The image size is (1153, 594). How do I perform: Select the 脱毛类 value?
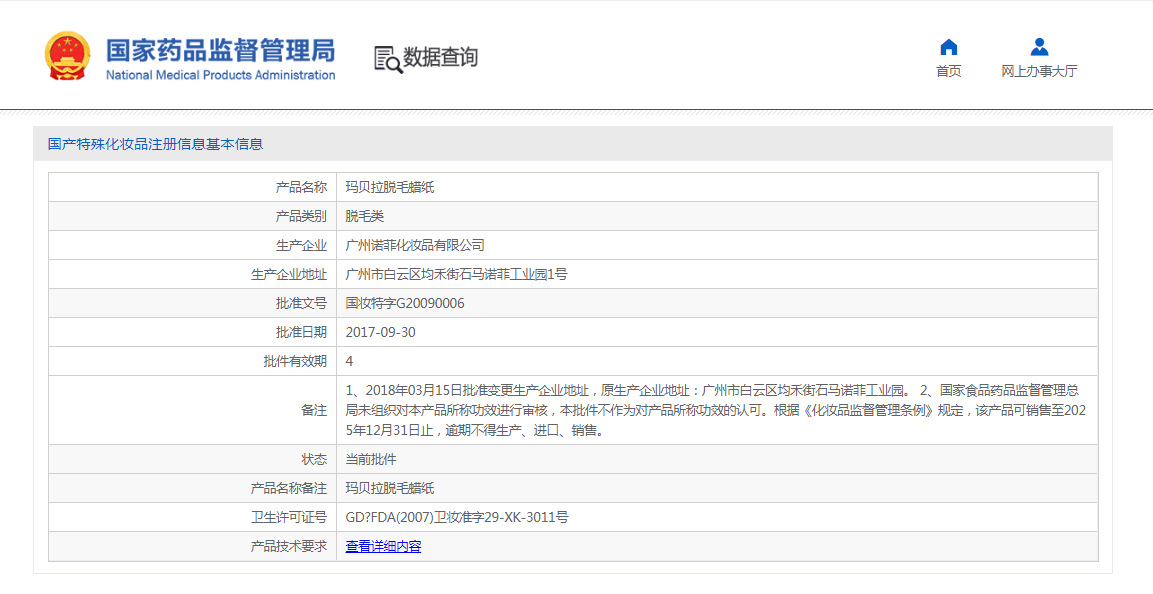point(365,216)
